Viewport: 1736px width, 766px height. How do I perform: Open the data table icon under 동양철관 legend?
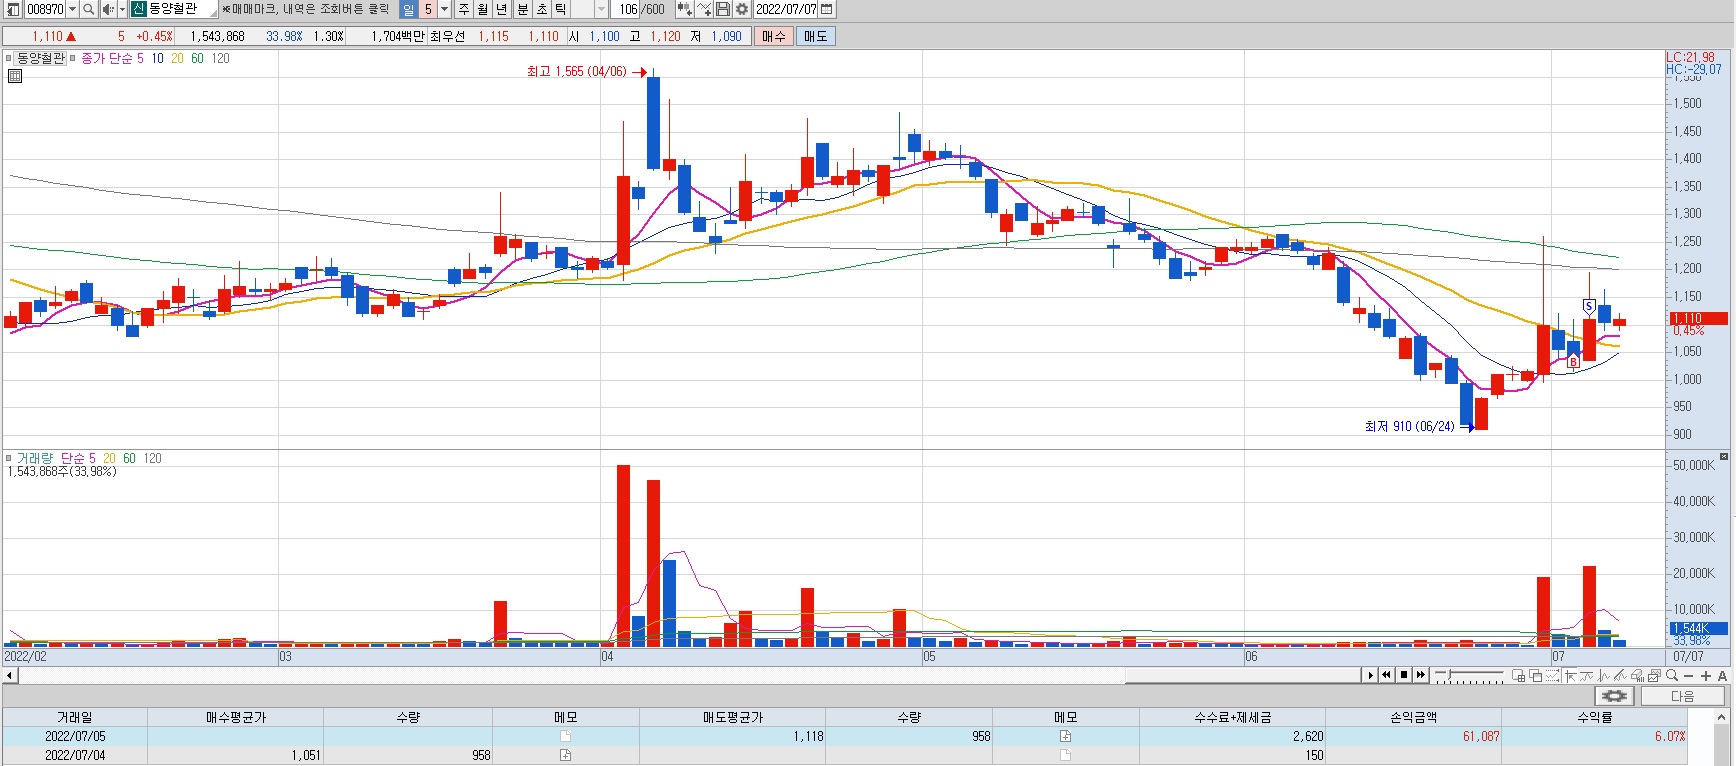(15, 75)
